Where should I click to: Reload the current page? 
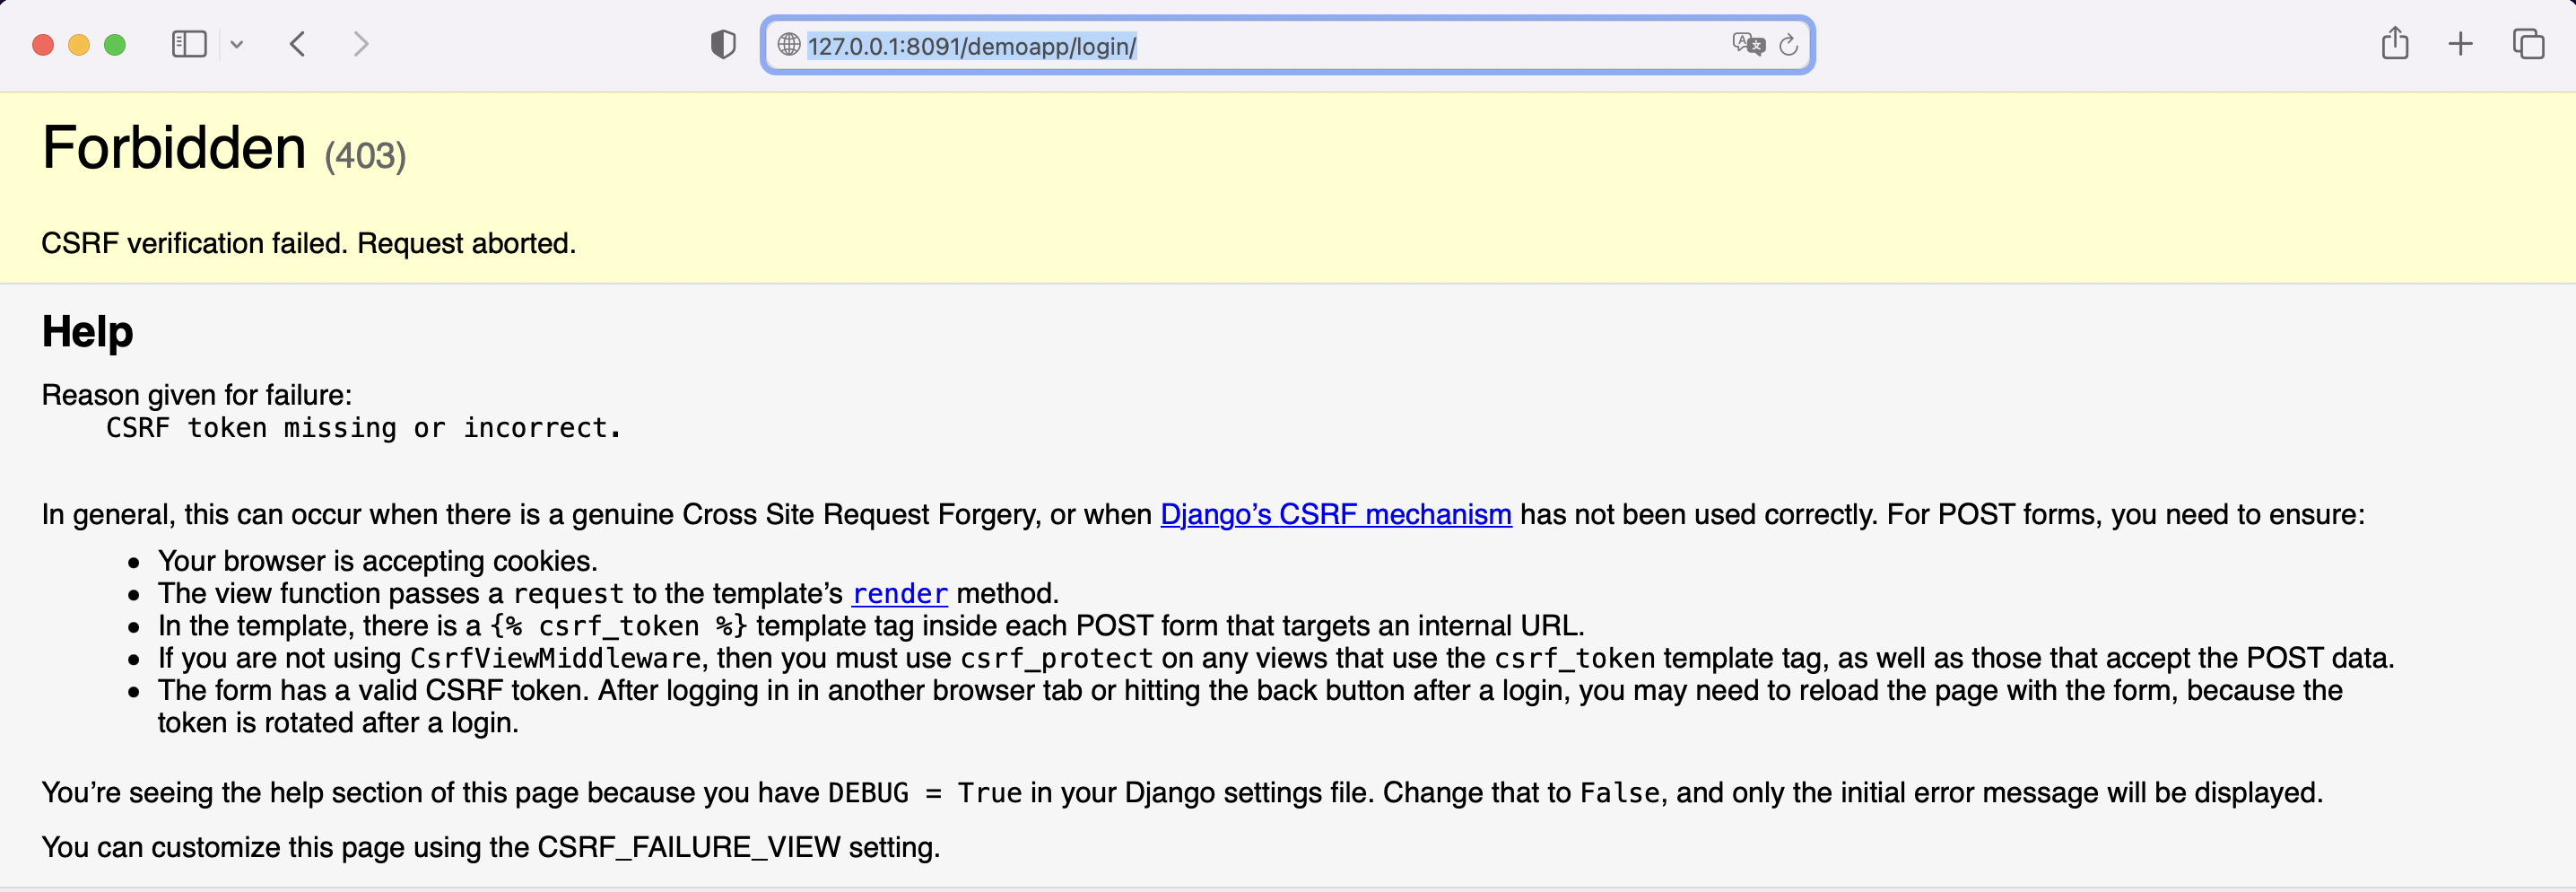[1789, 44]
